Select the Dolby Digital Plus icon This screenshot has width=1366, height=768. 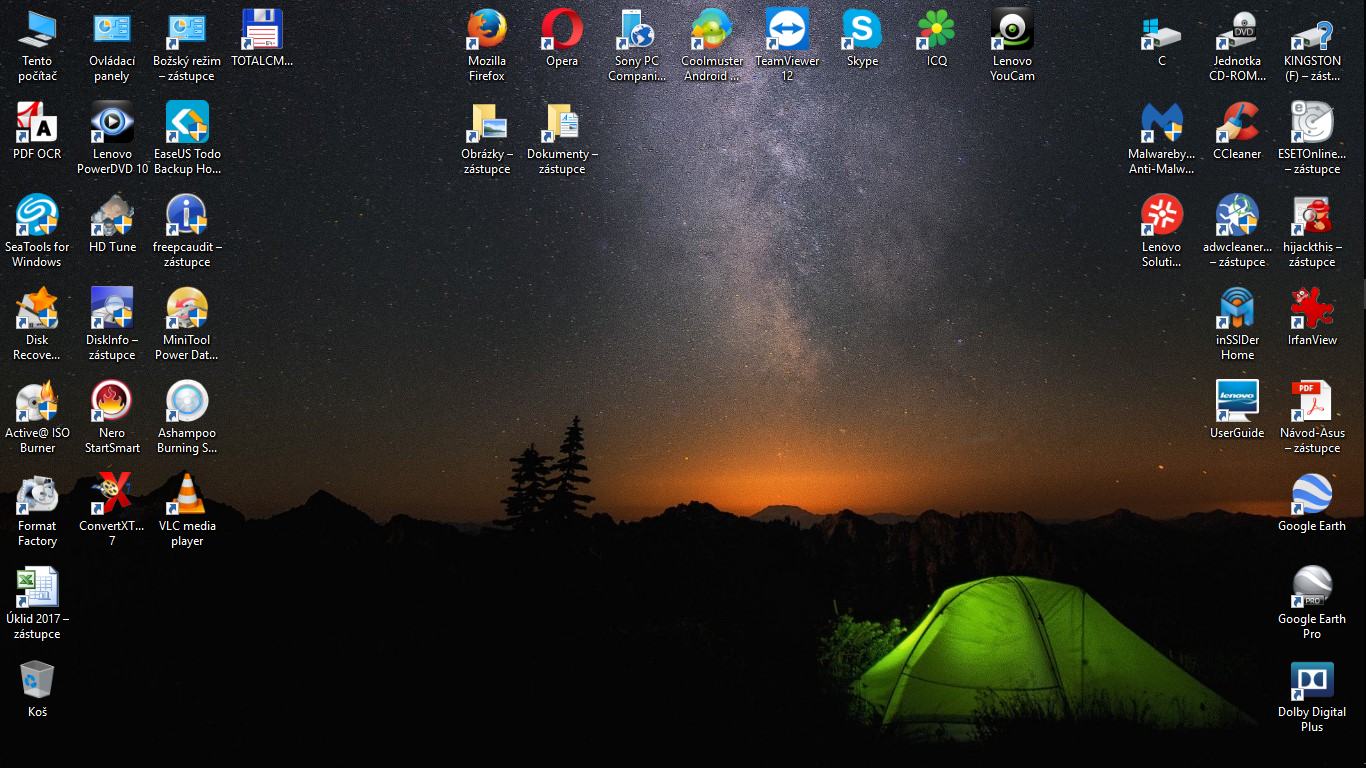1312,681
